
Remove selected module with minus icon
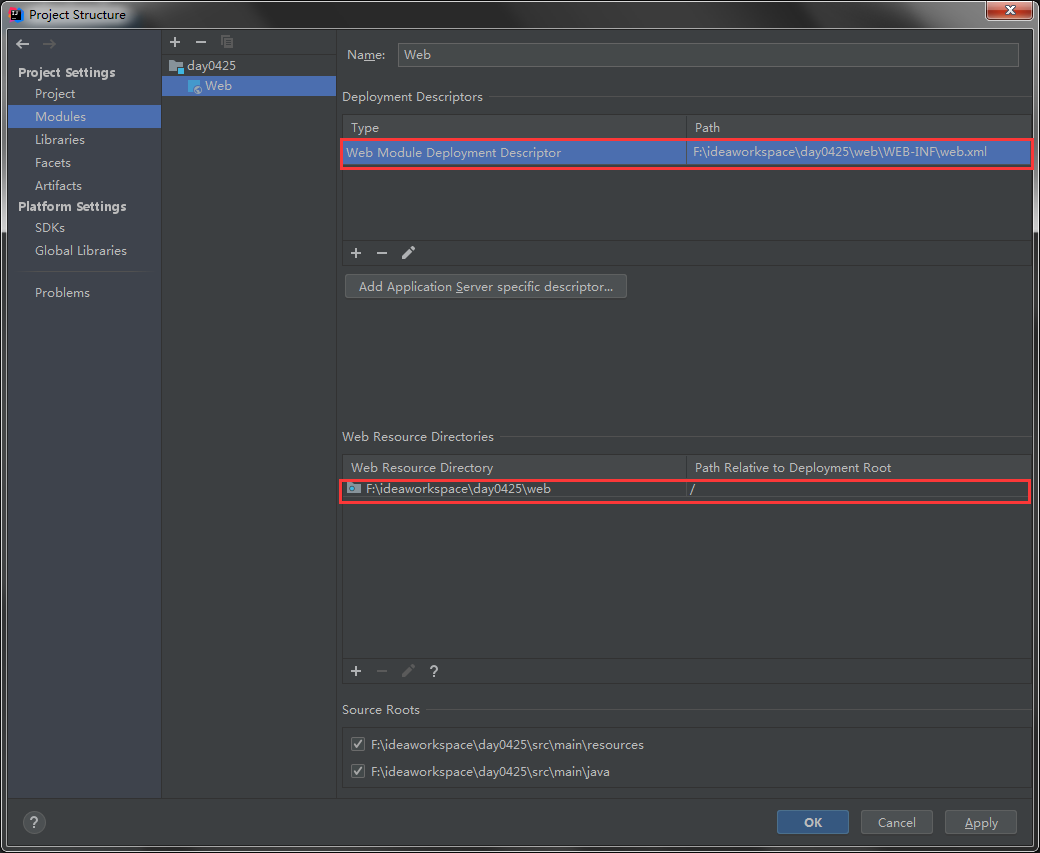click(201, 42)
